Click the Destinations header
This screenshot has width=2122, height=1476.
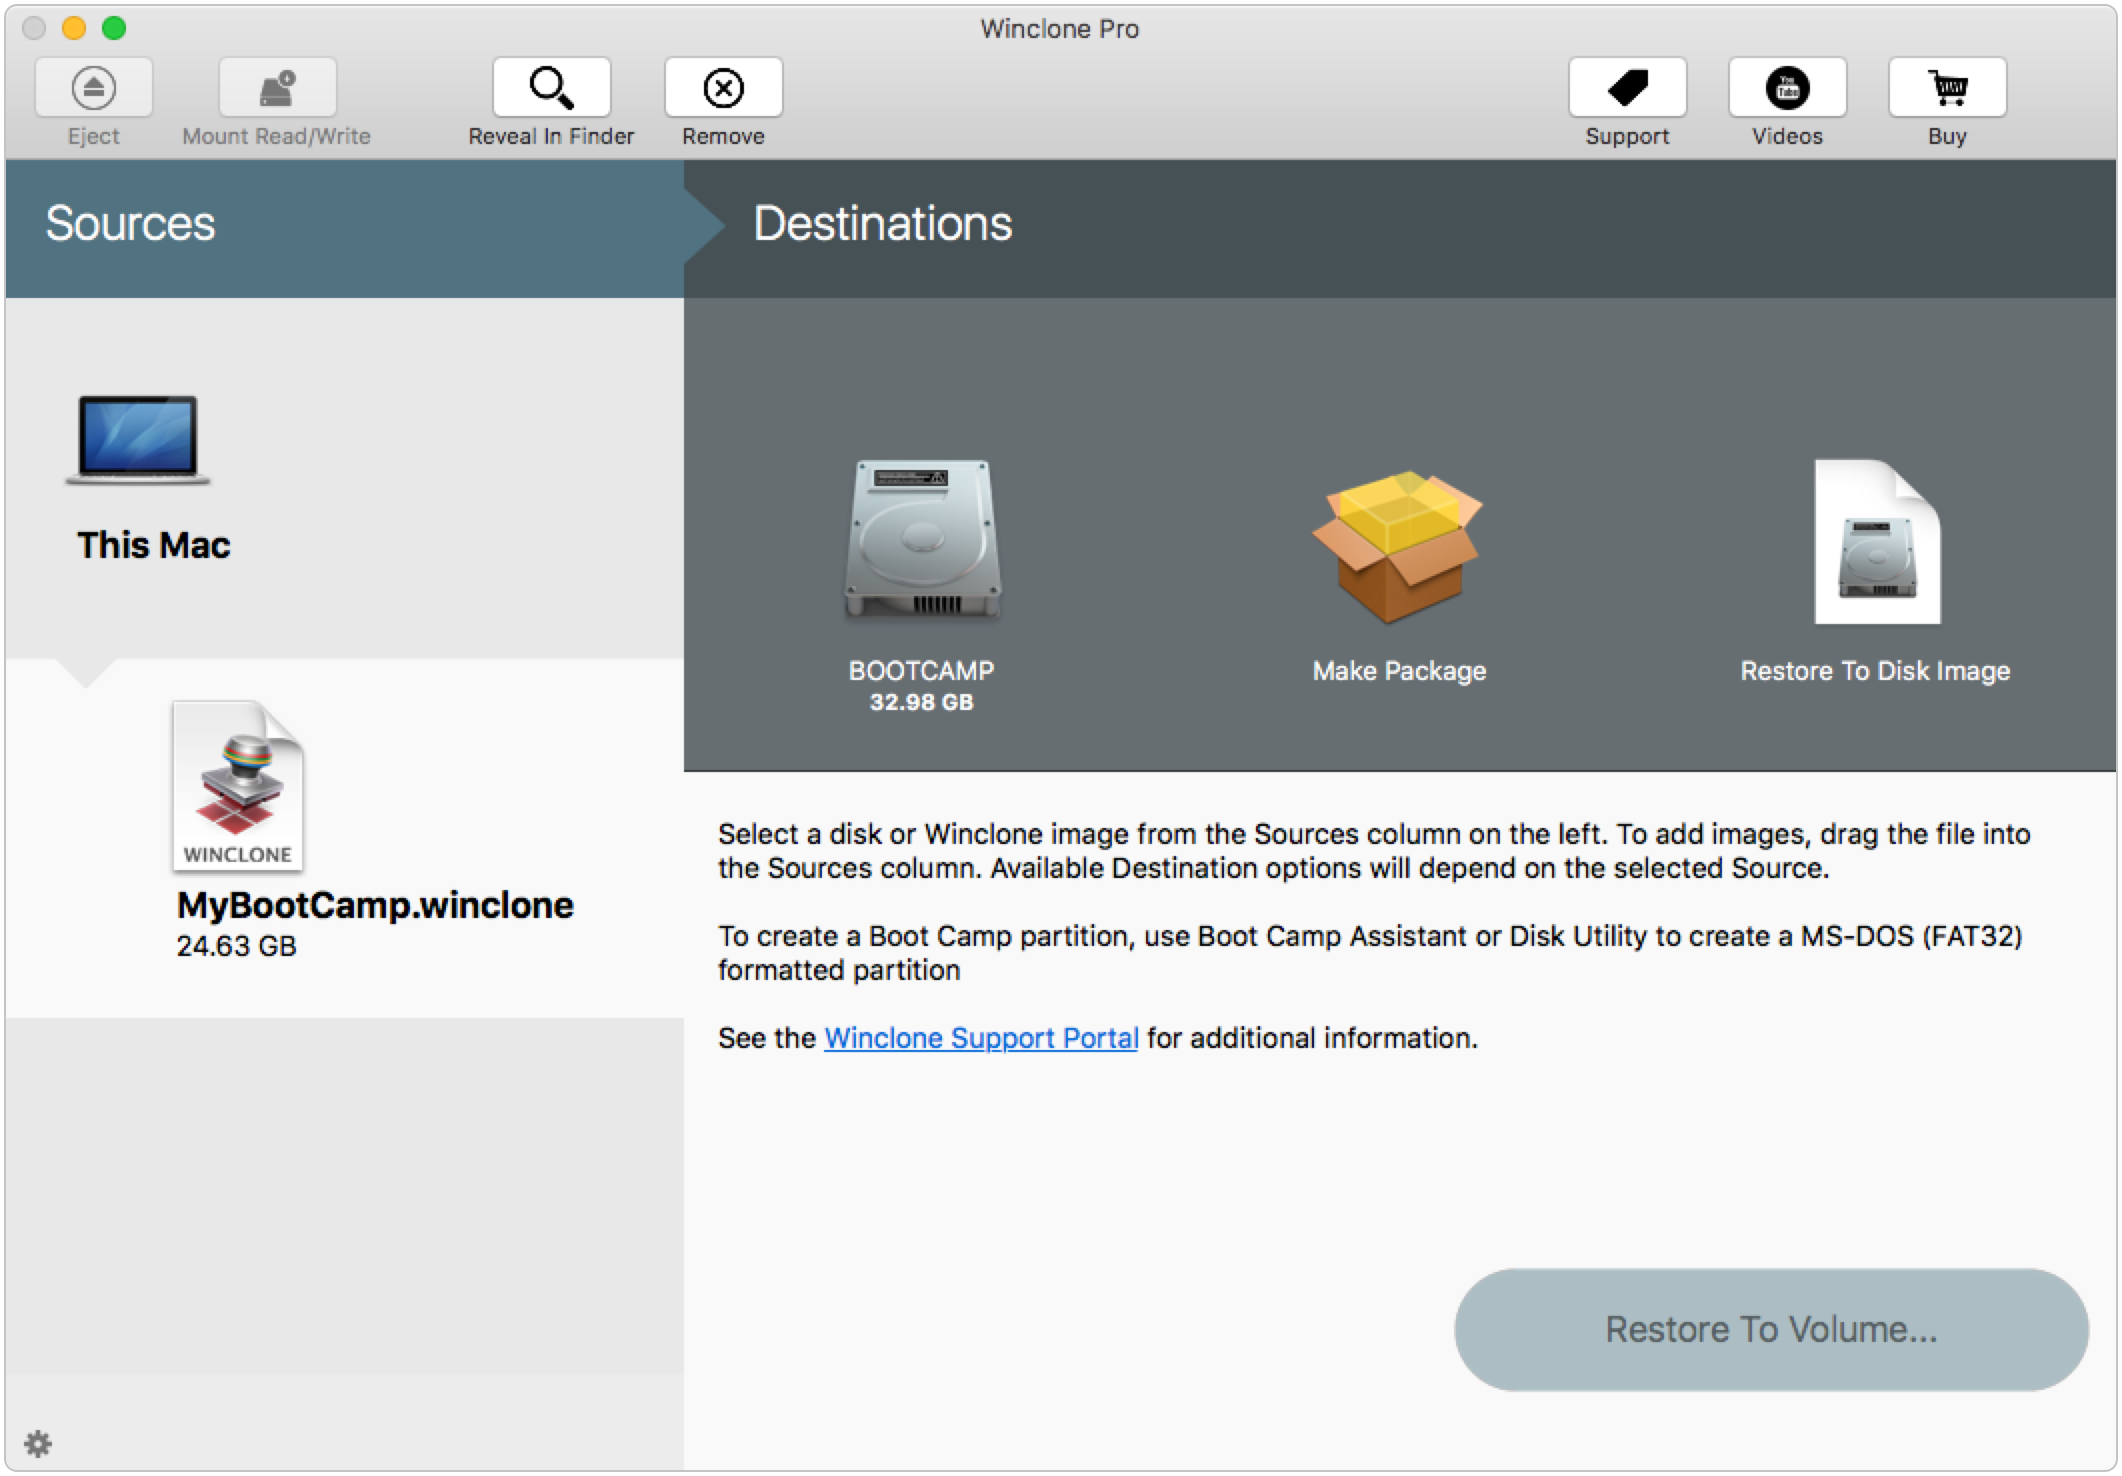883,223
